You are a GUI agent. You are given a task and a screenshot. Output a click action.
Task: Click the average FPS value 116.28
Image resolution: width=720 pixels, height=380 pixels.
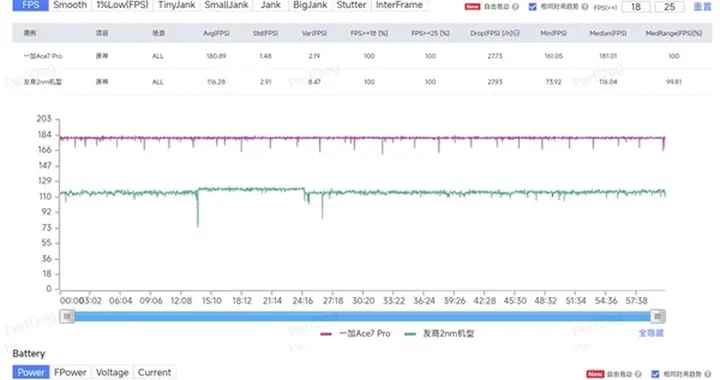[216, 82]
